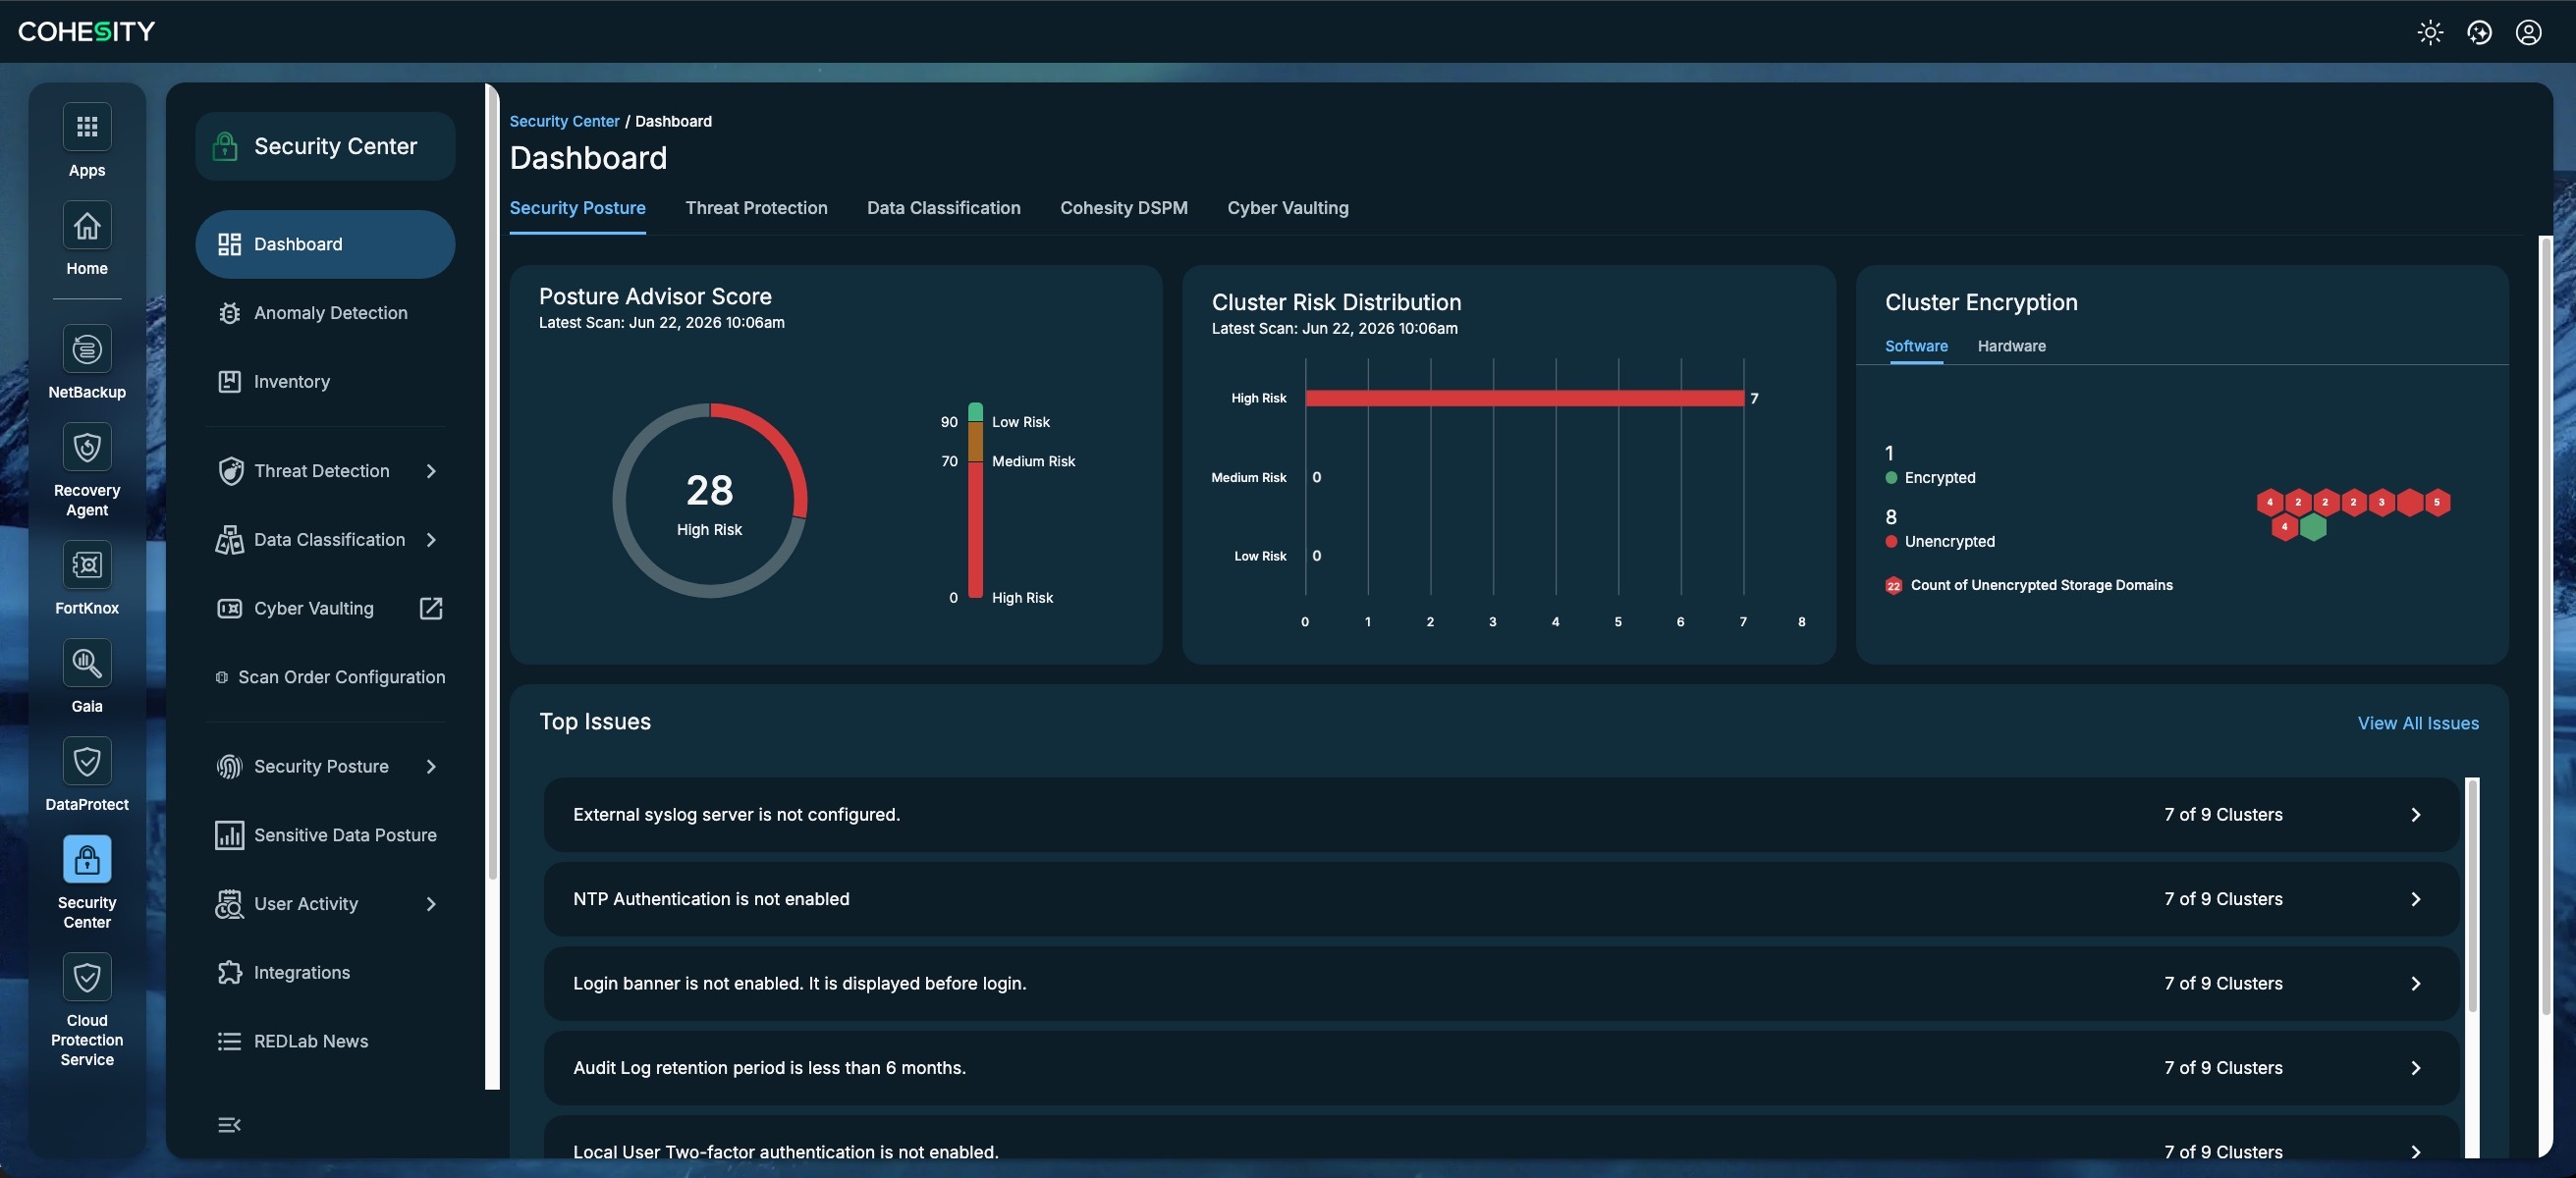
Task: Click the risk level color scale bar
Action: [975, 500]
